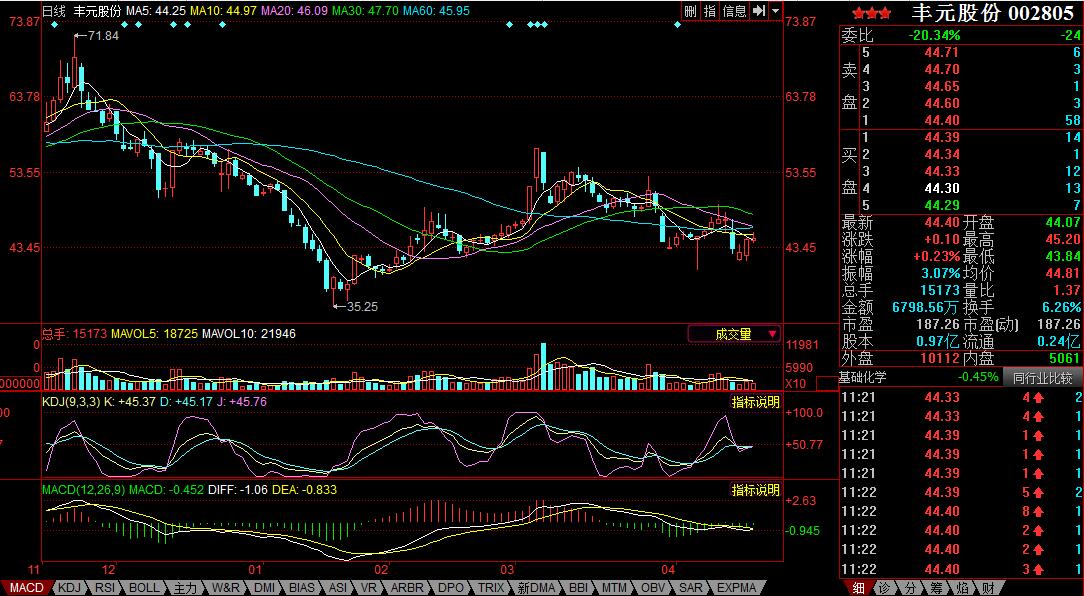Click 指标说明 in the KDJ panel
The width and height of the screenshot is (1084, 596).
[x=755, y=402]
